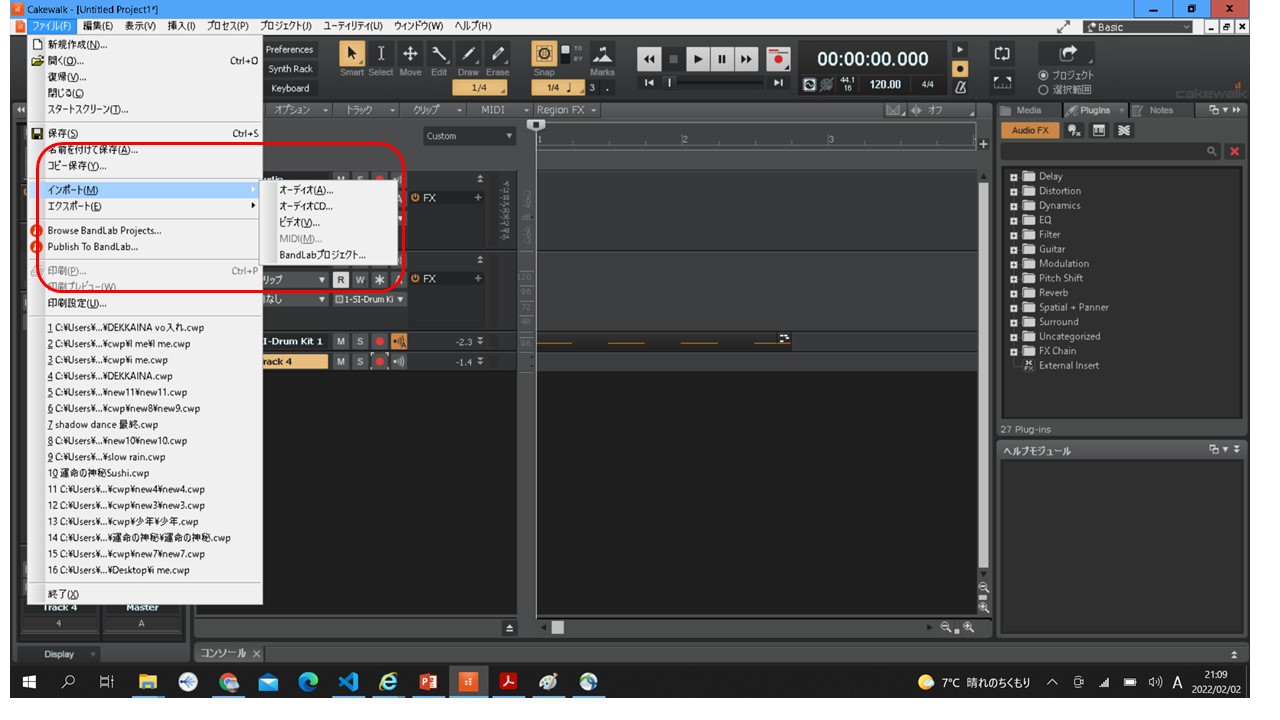1280x720 pixels.
Task: Open the ReWire devices browser icon
Action: (x=1123, y=130)
